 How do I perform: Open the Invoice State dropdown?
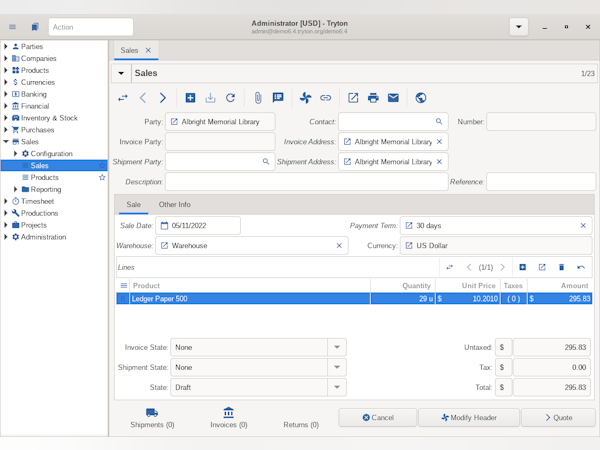[x=338, y=347]
